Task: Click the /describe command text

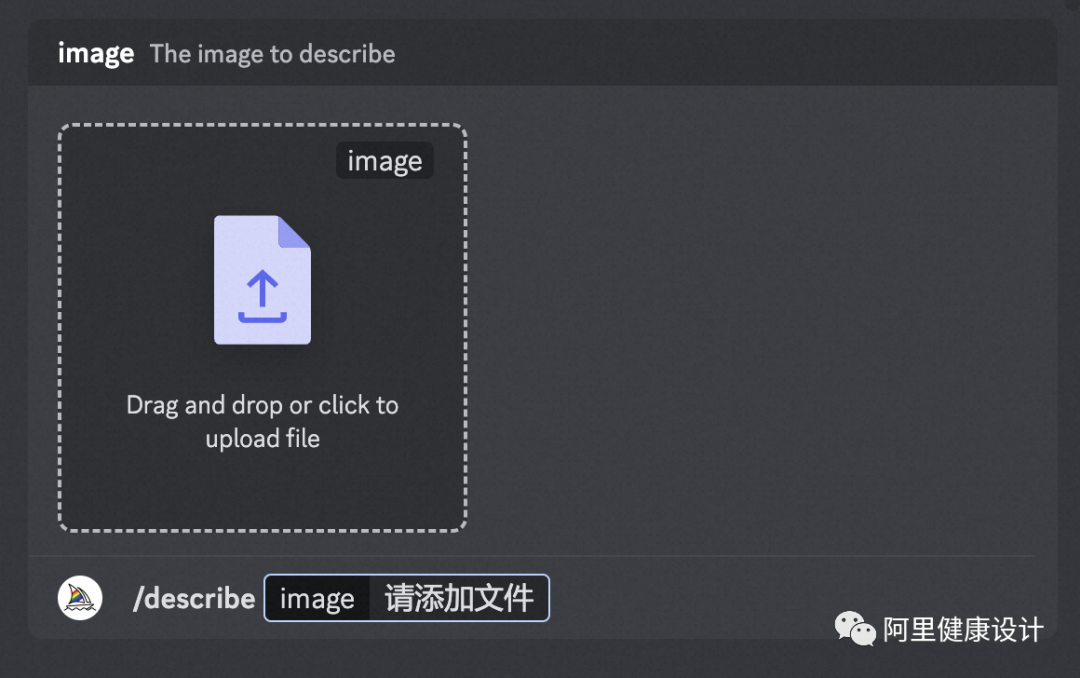Action: click(x=194, y=598)
